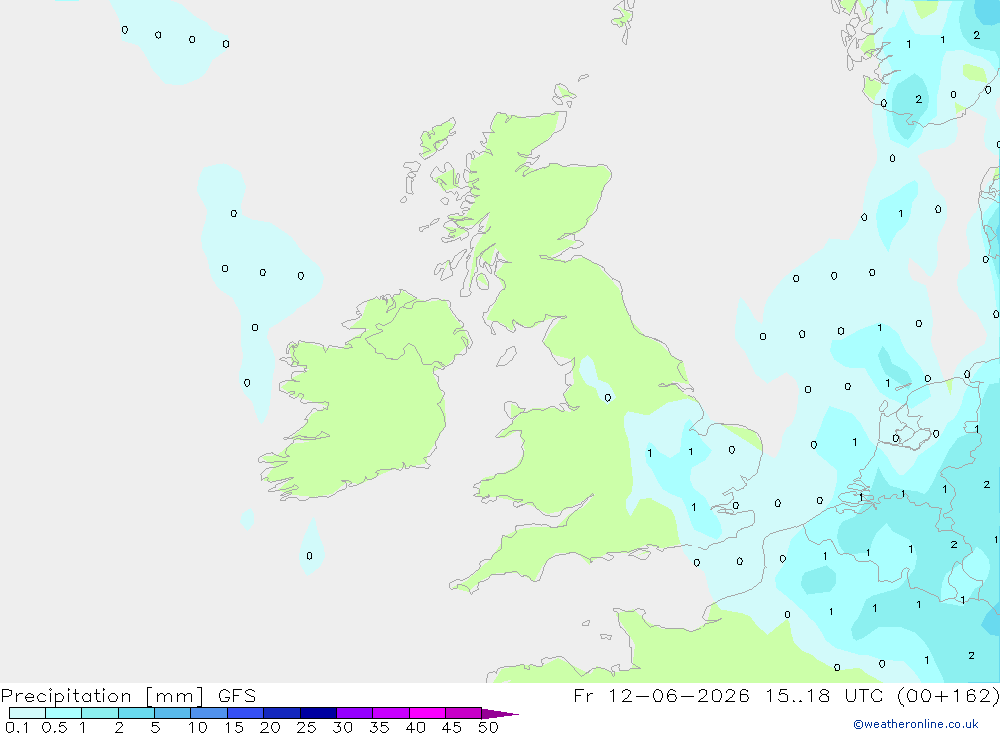Click the "GFS" model label
The image size is (1000, 733).
pyautogui.click(x=237, y=695)
